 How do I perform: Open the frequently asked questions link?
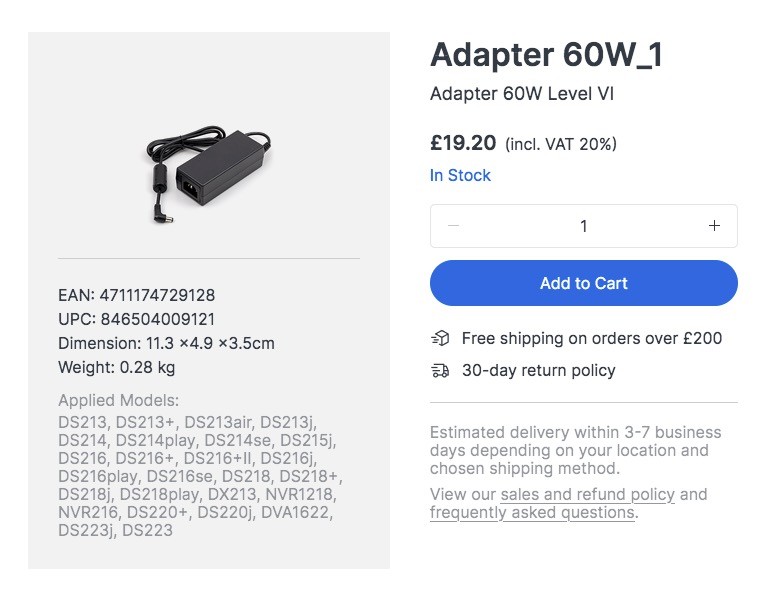tap(531, 513)
